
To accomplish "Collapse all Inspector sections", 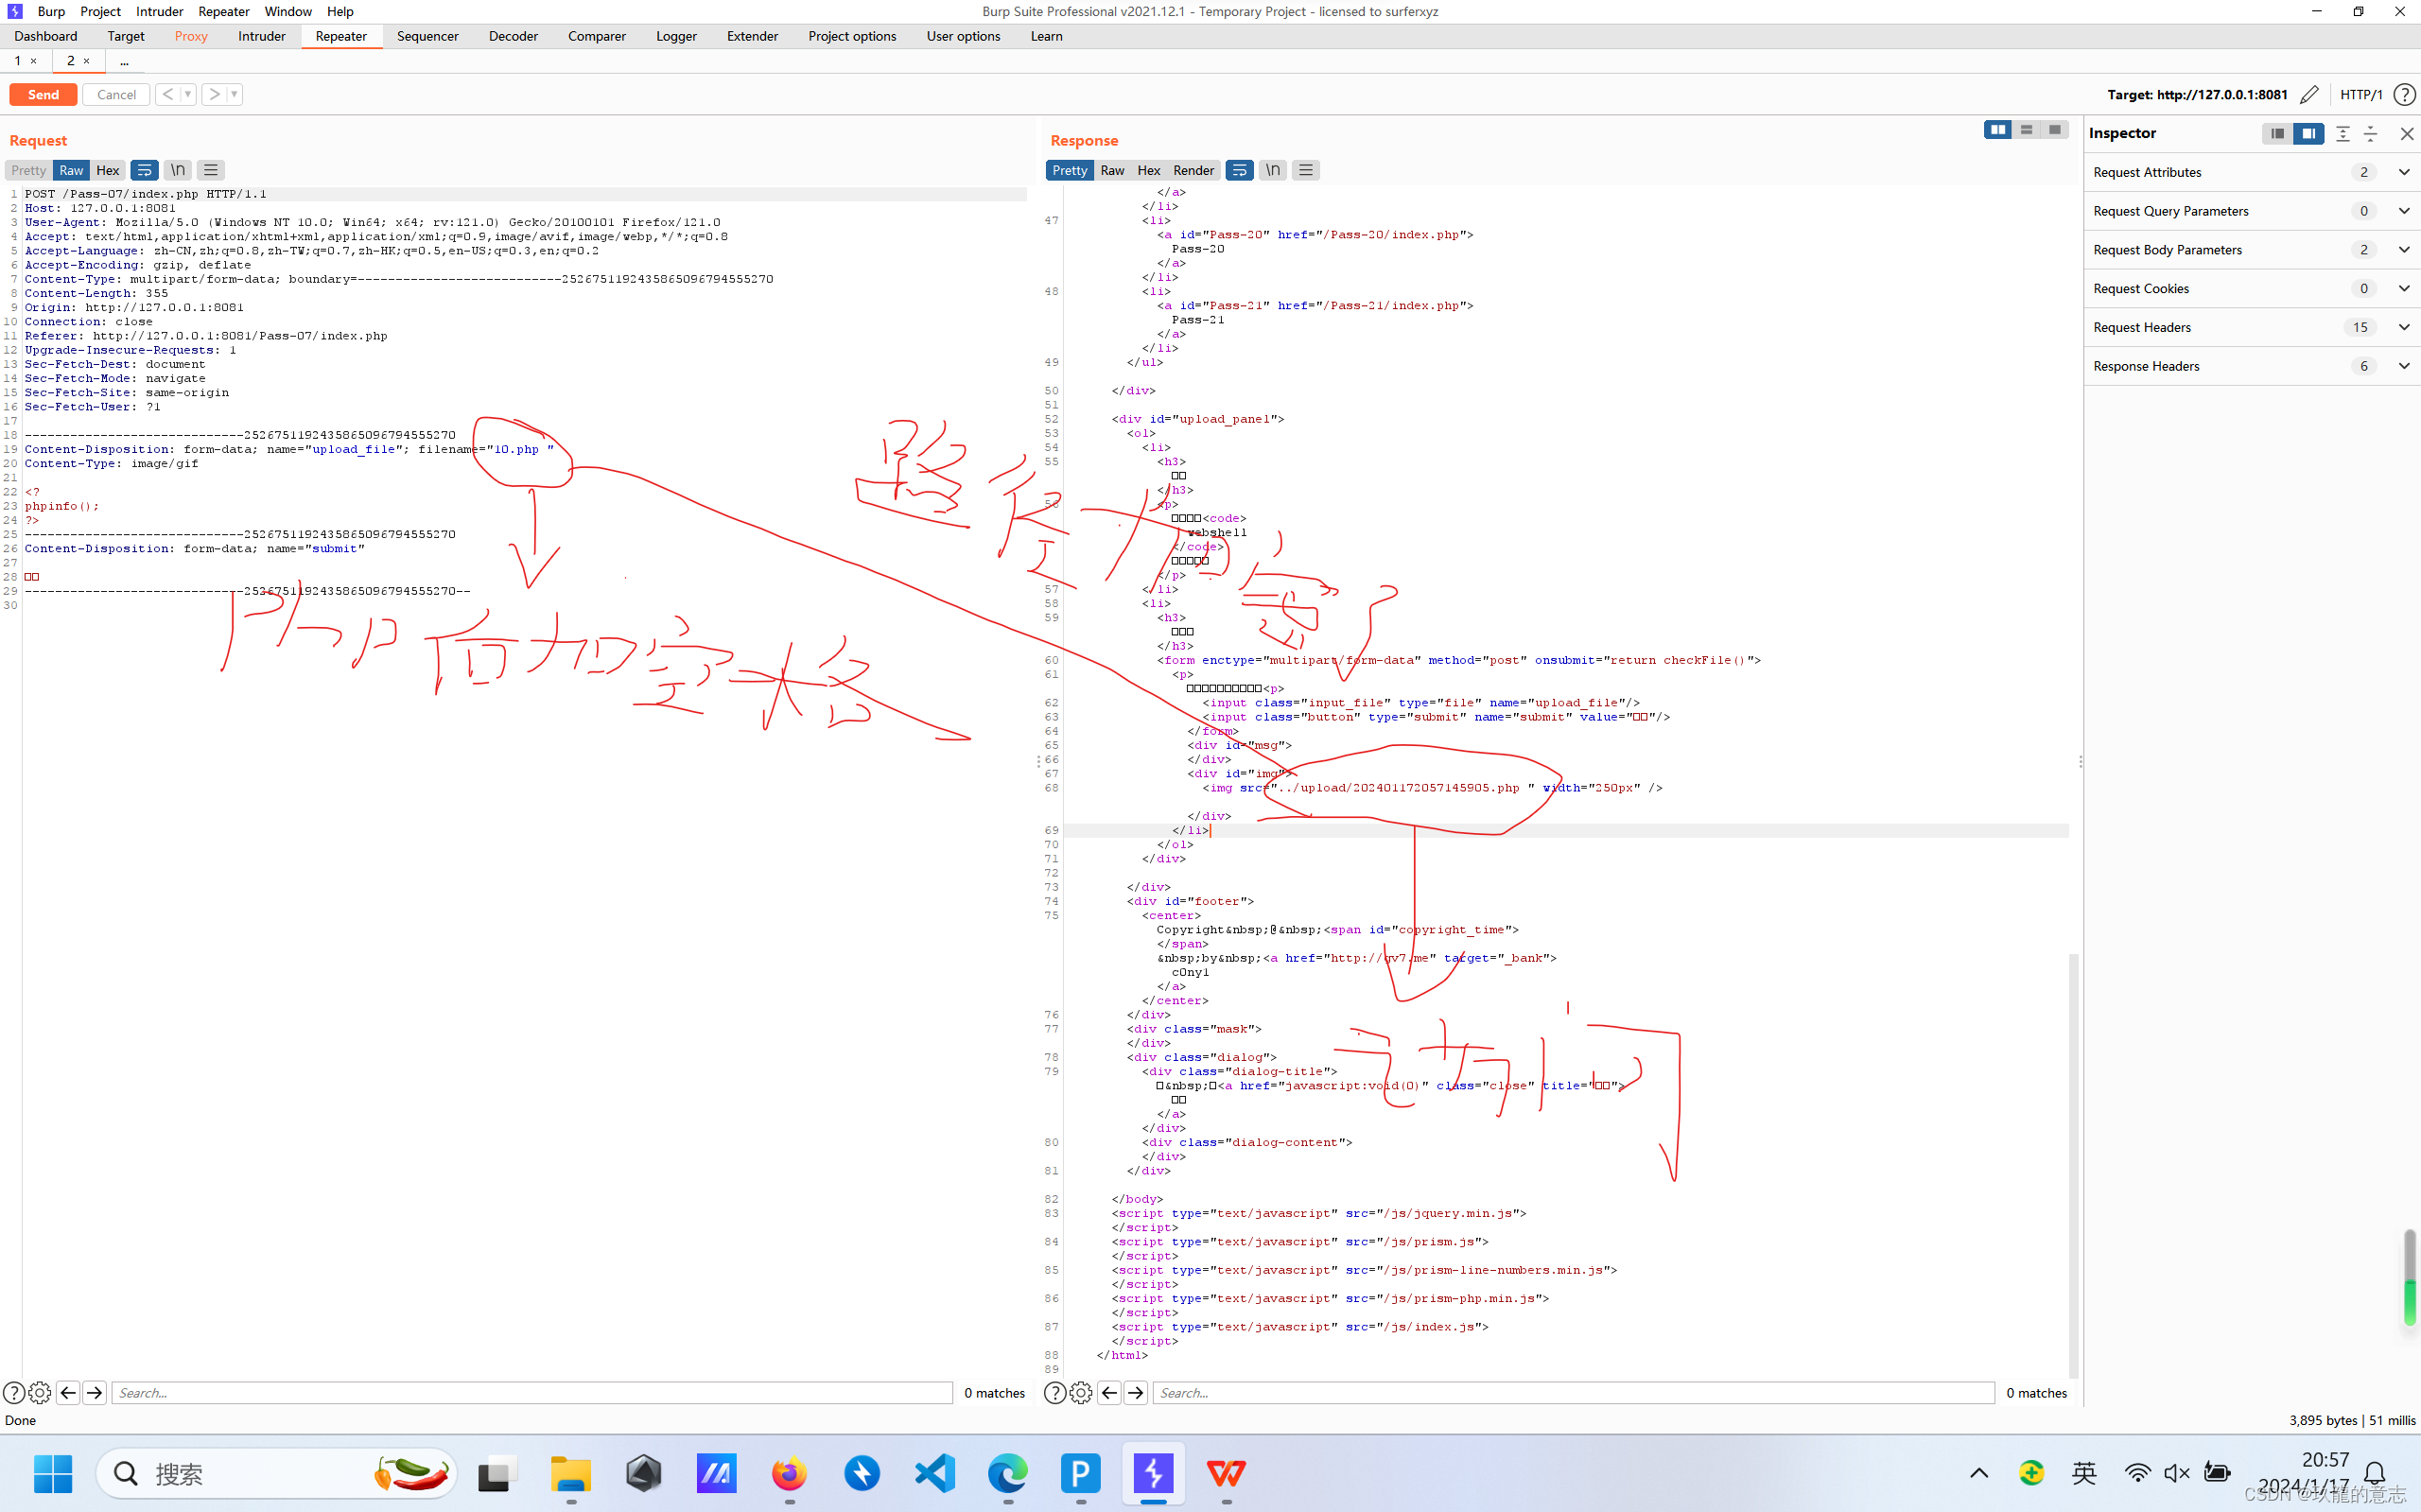I will pyautogui.click(x=2371, y=133).
